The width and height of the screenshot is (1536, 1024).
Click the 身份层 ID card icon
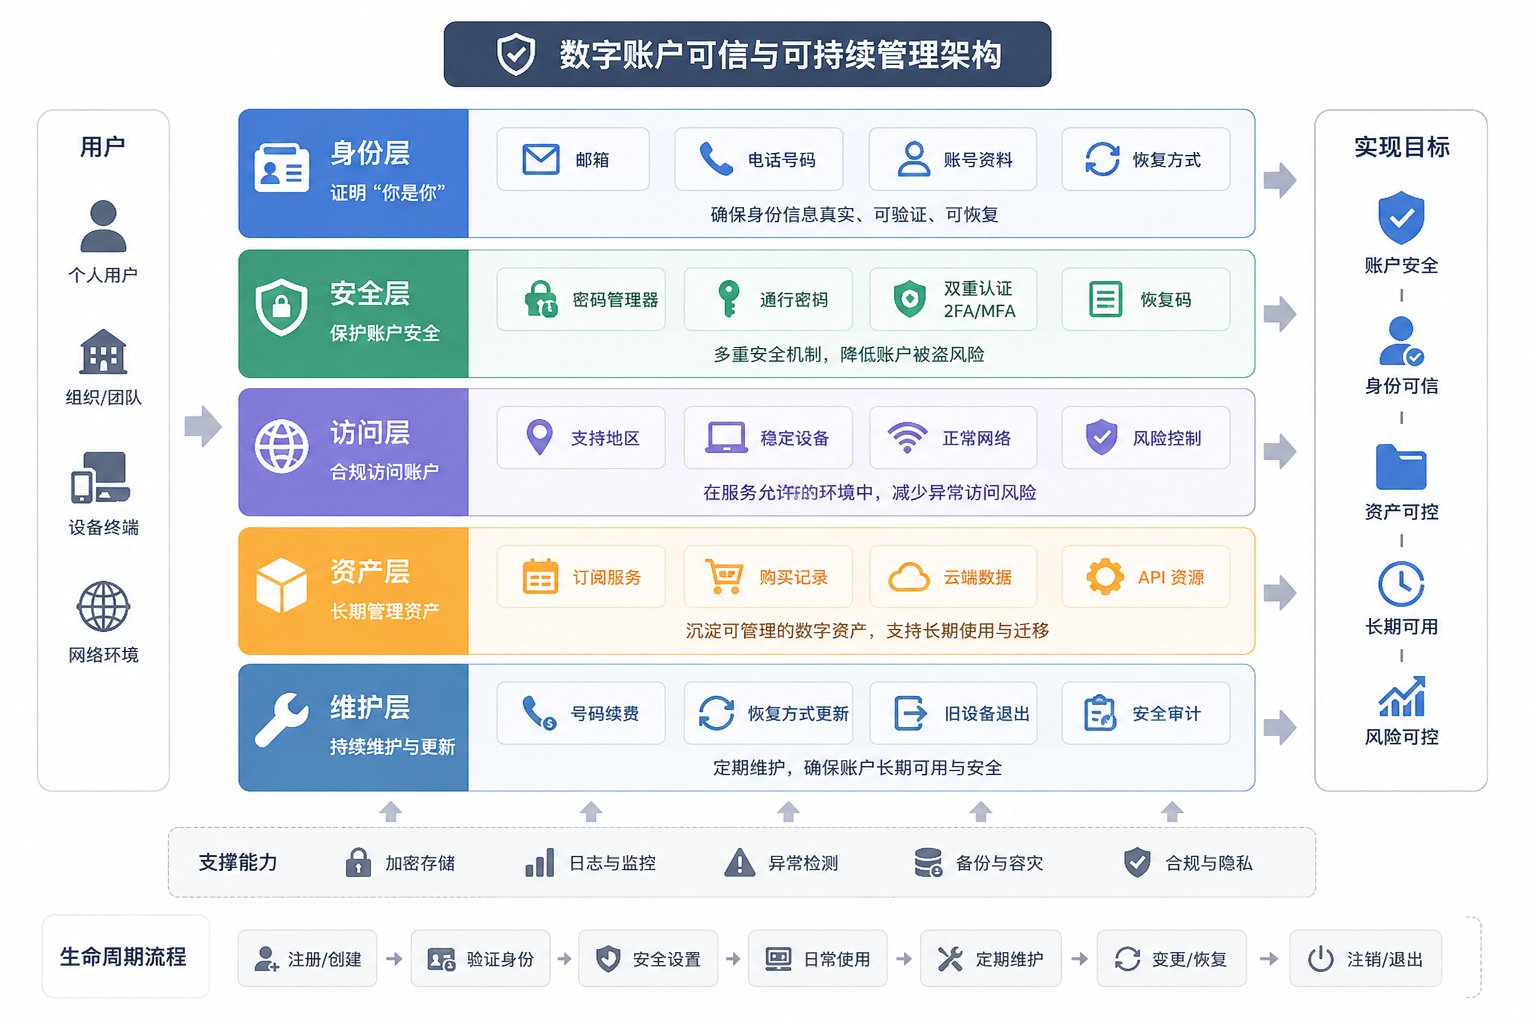[282, 167]
